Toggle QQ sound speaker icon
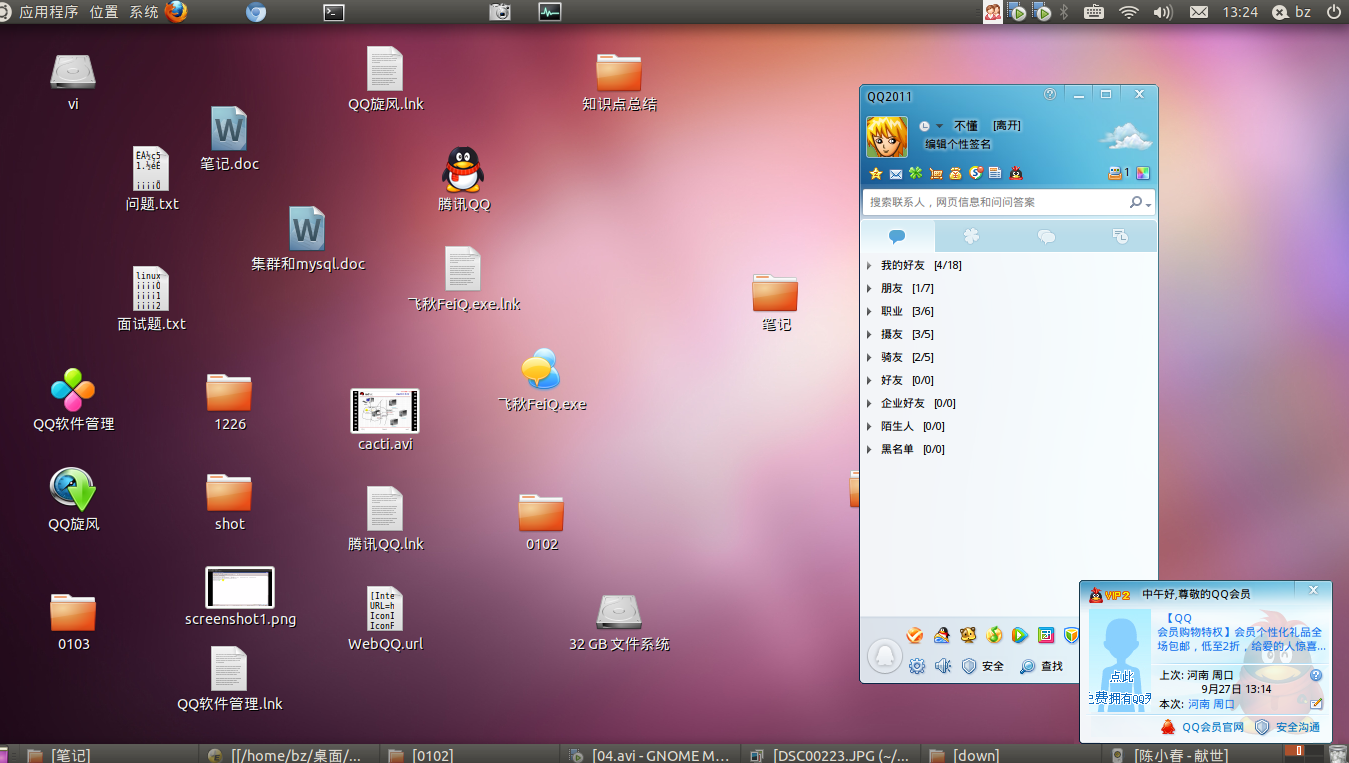 tap(942, 666)
